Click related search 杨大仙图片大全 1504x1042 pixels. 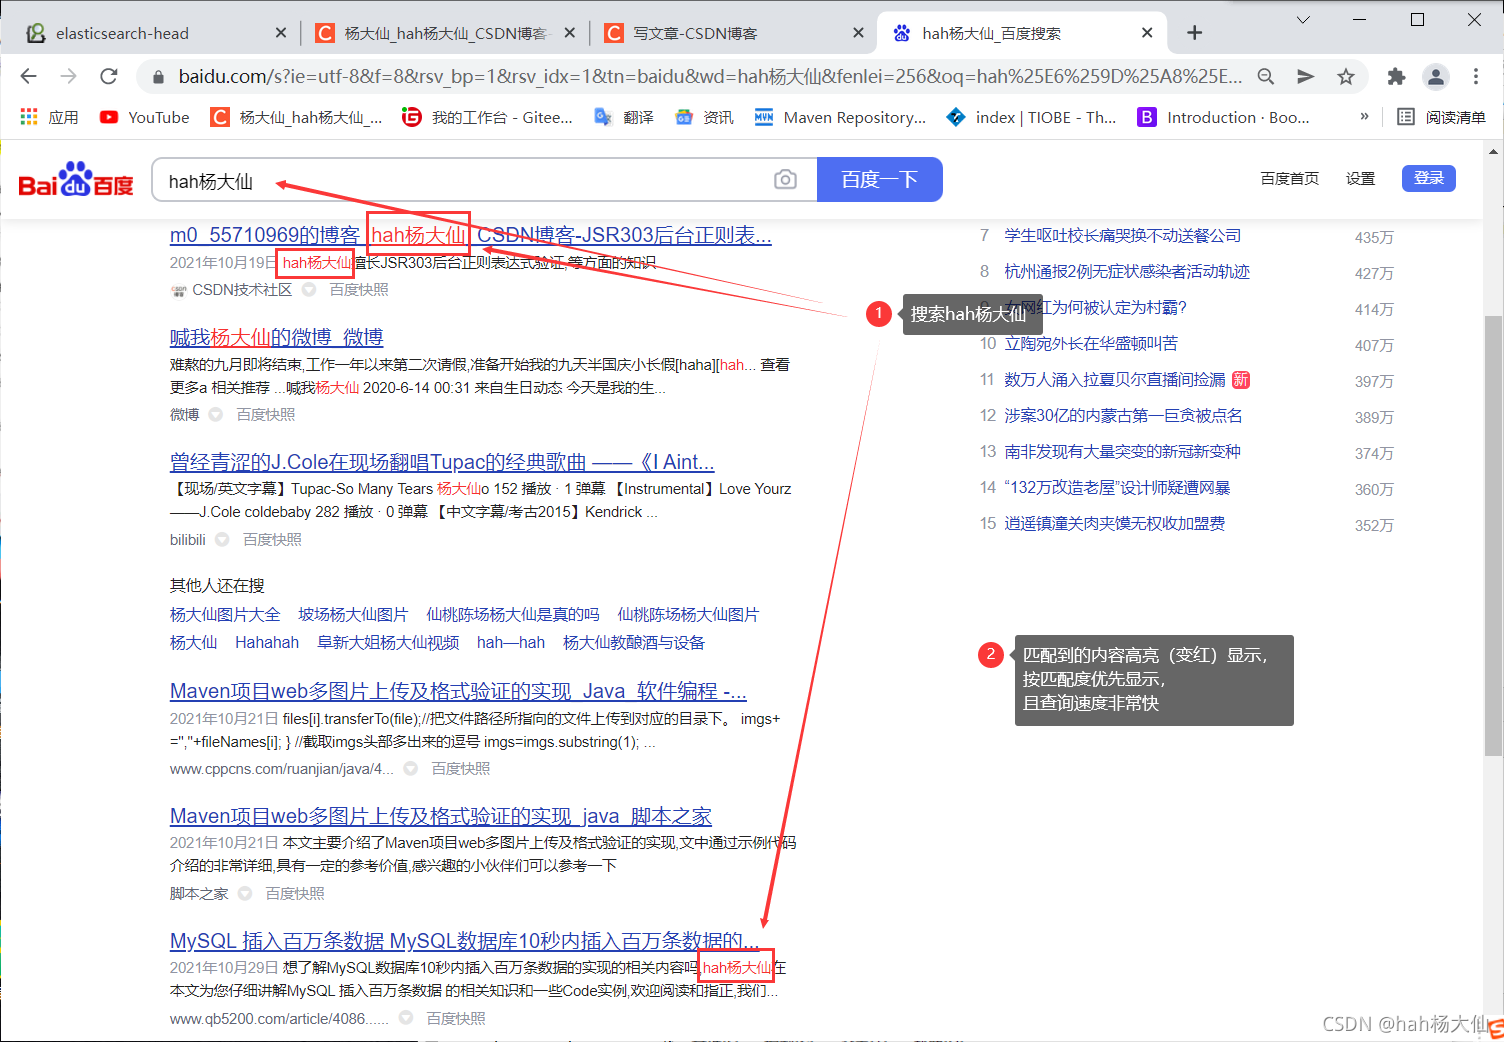(225, 614)
